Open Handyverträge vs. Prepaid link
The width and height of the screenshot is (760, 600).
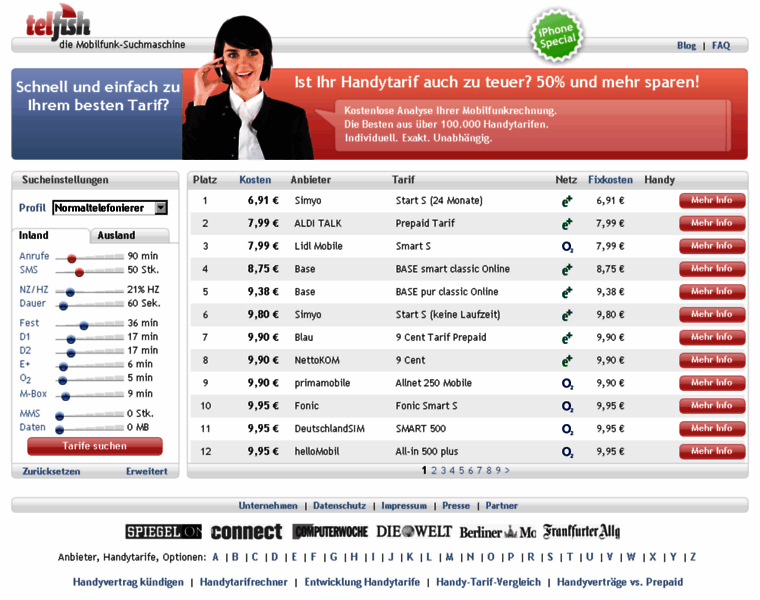click(620, 582)
